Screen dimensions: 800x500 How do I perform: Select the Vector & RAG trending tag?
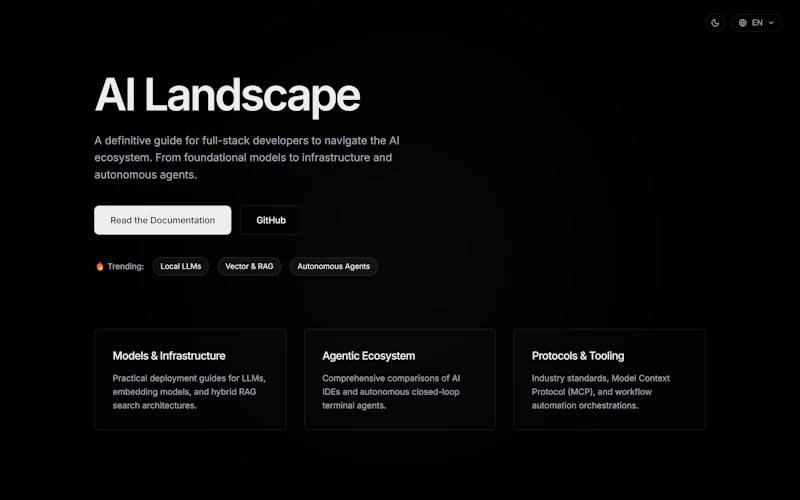(249, 266)
